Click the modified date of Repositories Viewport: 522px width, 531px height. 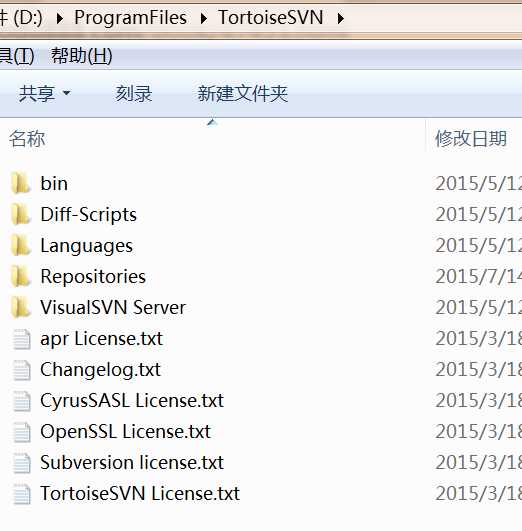point(478,277)
